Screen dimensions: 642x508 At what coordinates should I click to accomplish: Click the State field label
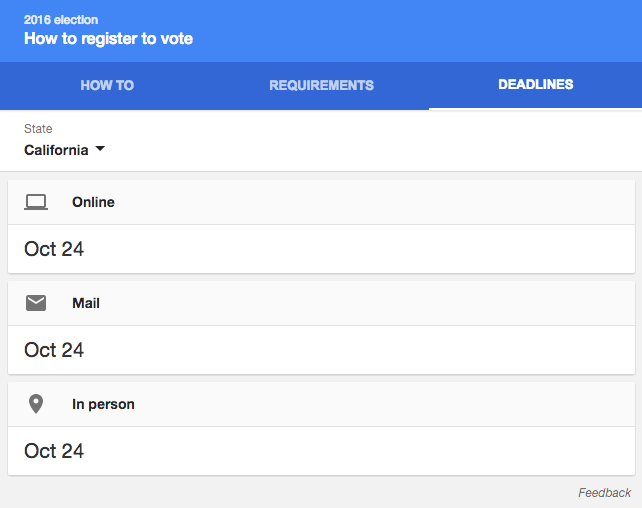tap(38, 129)
